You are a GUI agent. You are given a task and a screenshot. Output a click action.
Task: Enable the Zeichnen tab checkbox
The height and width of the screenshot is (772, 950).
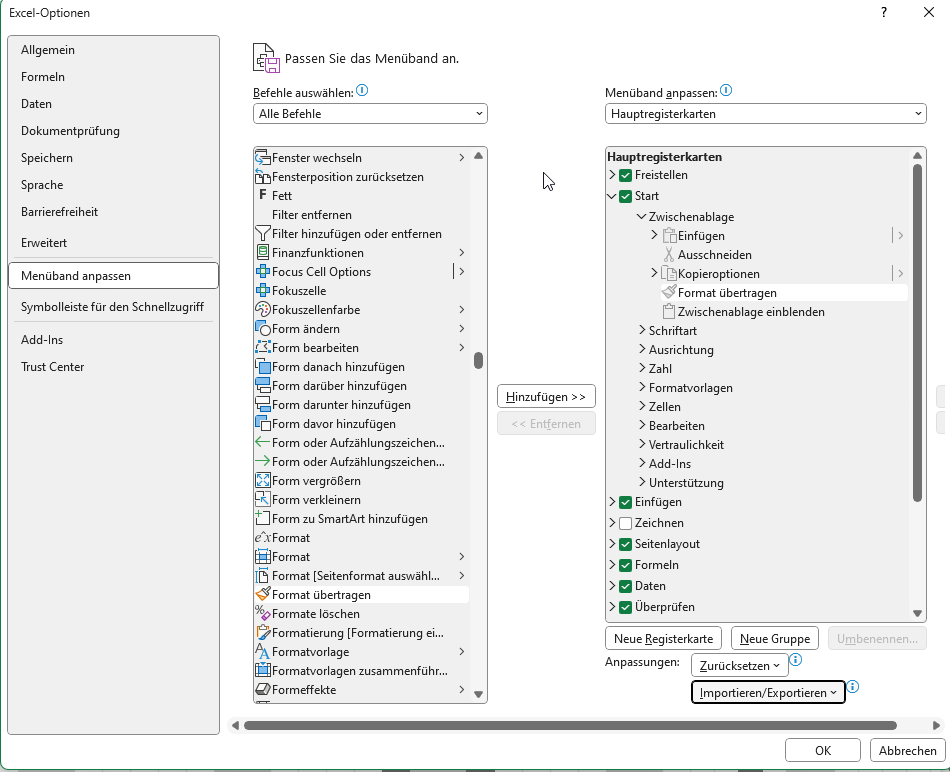click(626, 523)
